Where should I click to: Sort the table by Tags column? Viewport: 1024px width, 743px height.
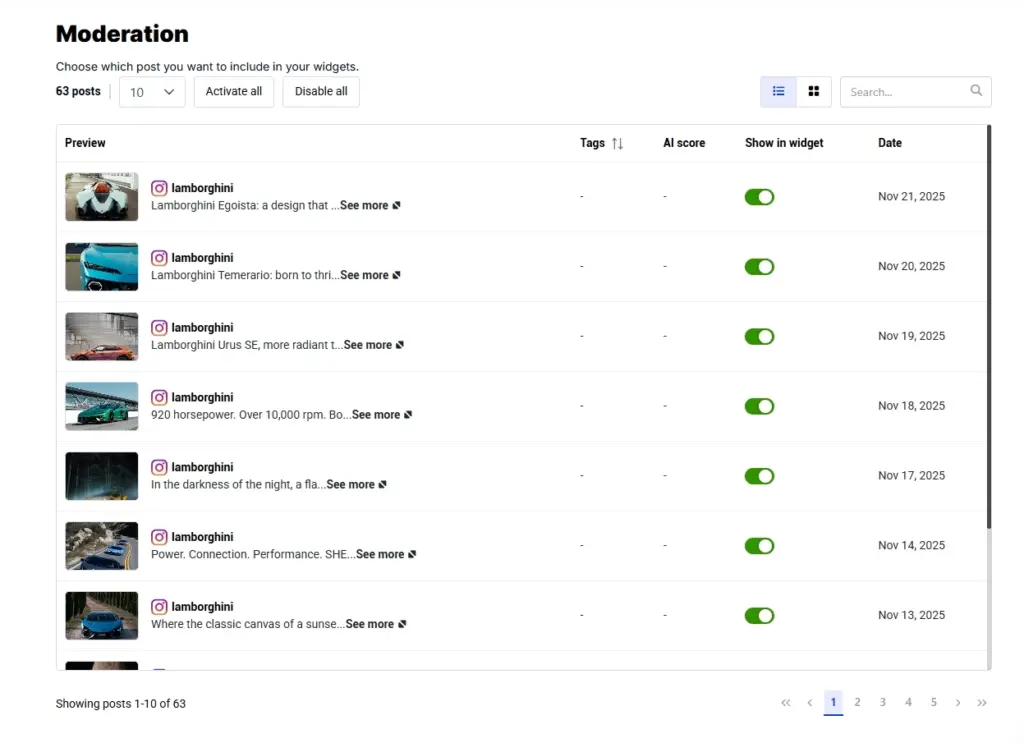[618, 143]
